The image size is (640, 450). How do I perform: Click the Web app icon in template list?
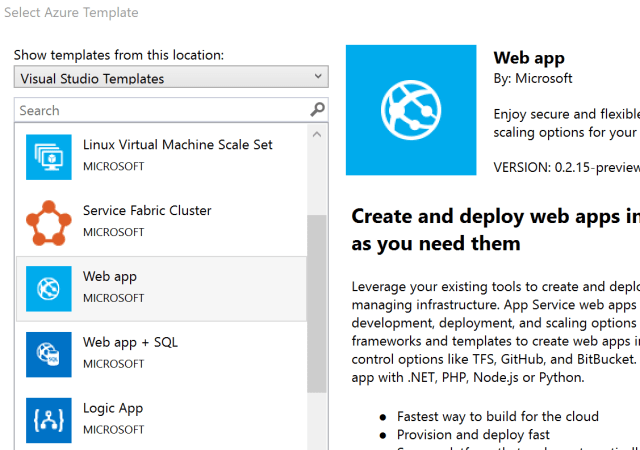(49, 288)
